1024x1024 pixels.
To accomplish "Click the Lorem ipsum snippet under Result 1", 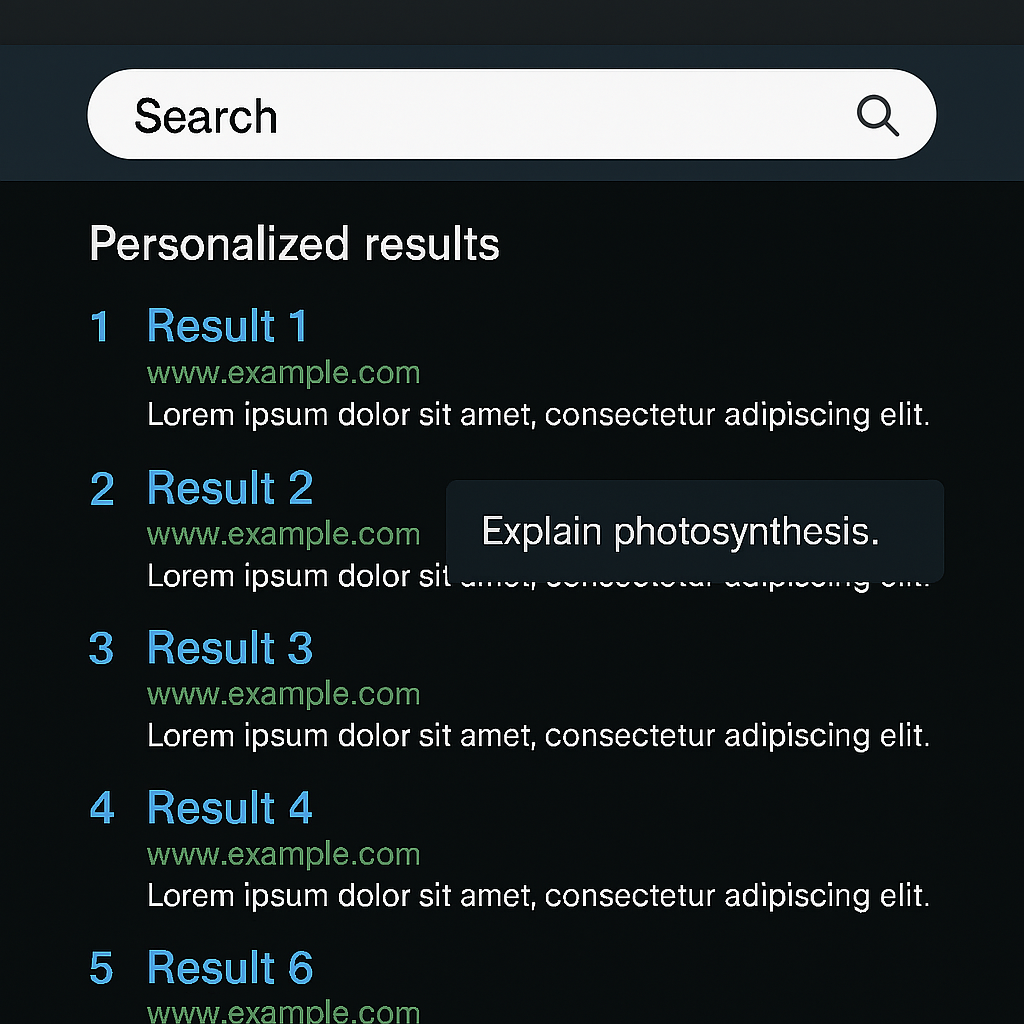I will 538,414.
